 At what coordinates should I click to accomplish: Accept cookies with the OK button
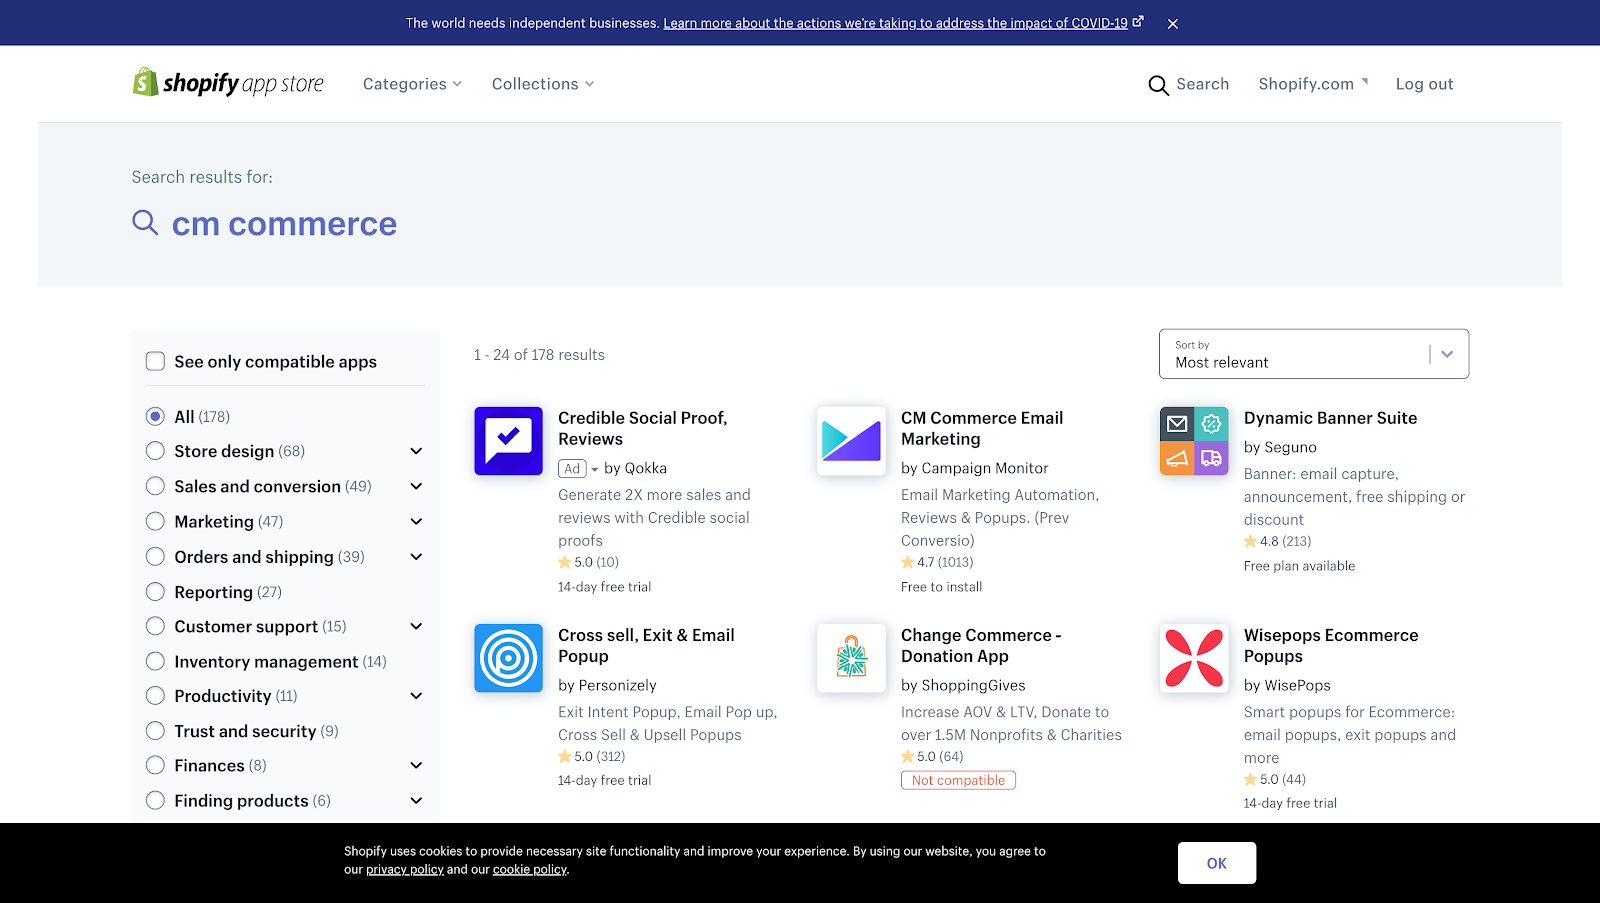tap(1216, 863)
